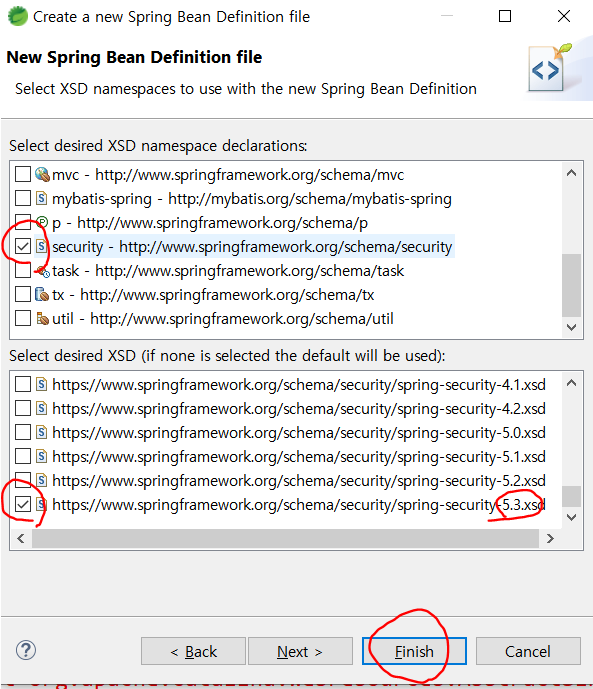Tick spring-security-5.2.xsd checkbox
Image resolution: width=593 pixels, height=689 pixels.
click(x=23, y=480)
